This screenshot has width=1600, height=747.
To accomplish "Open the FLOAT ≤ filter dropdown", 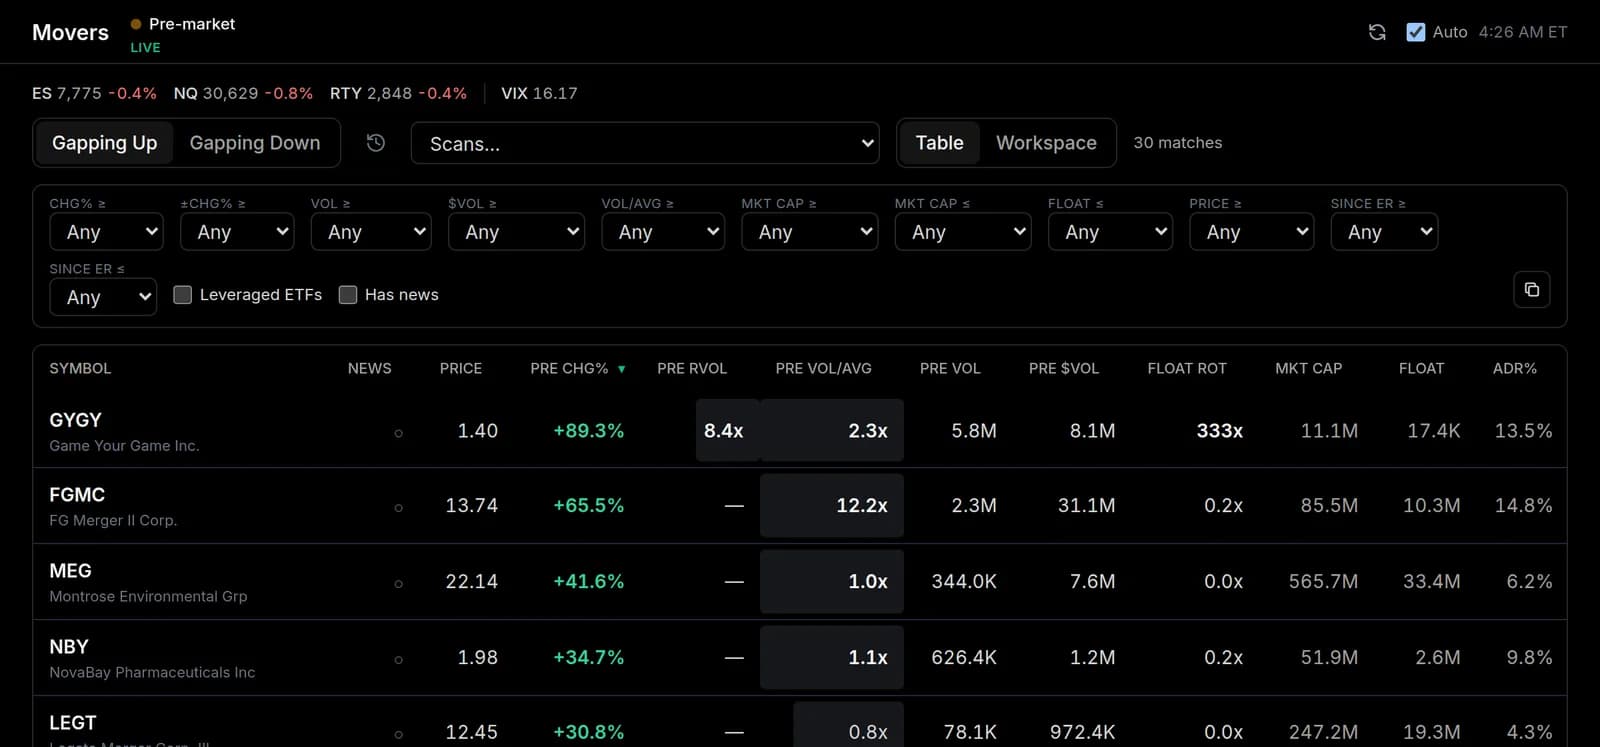I will coord(1110,232).
